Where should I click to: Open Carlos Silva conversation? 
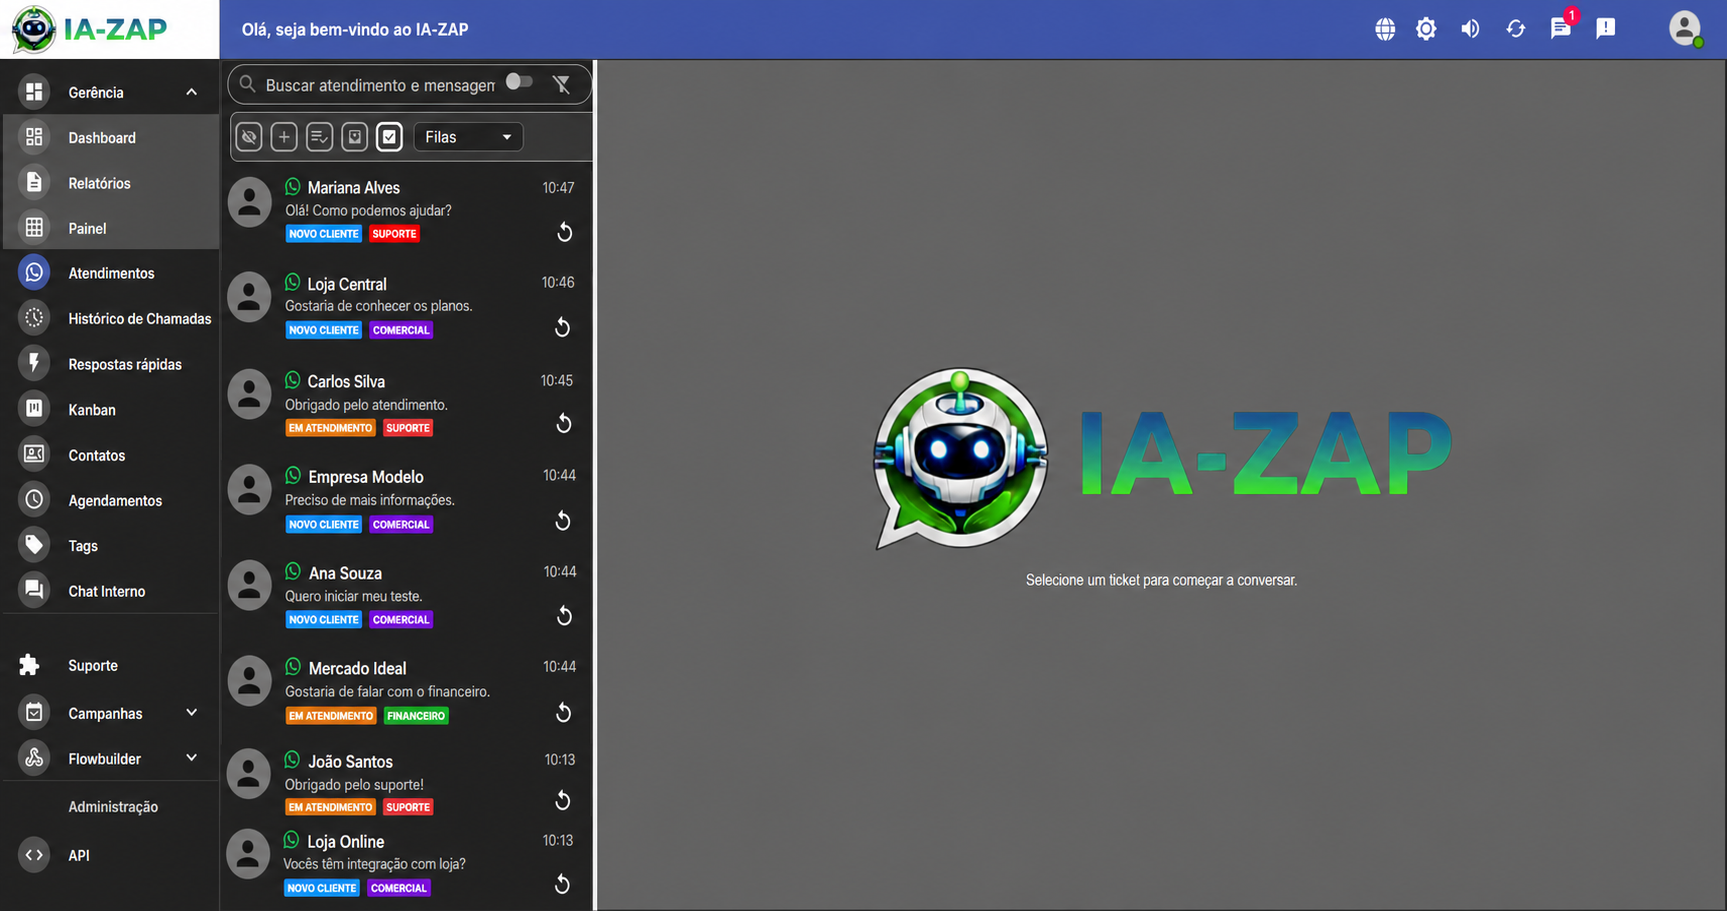click(x=408, y=403)
